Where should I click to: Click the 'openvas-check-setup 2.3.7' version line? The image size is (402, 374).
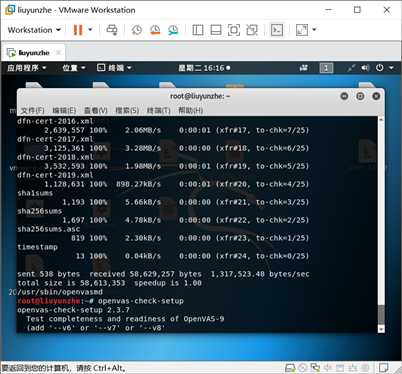click(73, 310)
